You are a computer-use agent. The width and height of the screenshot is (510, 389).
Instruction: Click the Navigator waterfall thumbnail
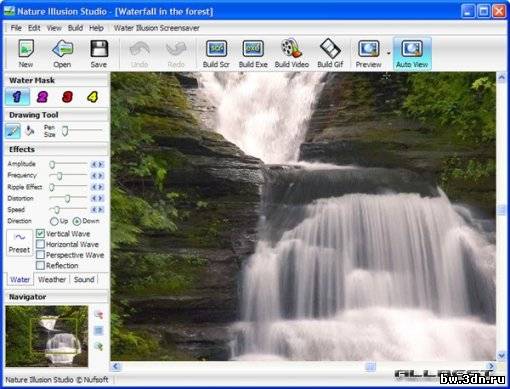click(x=47, y=336)
